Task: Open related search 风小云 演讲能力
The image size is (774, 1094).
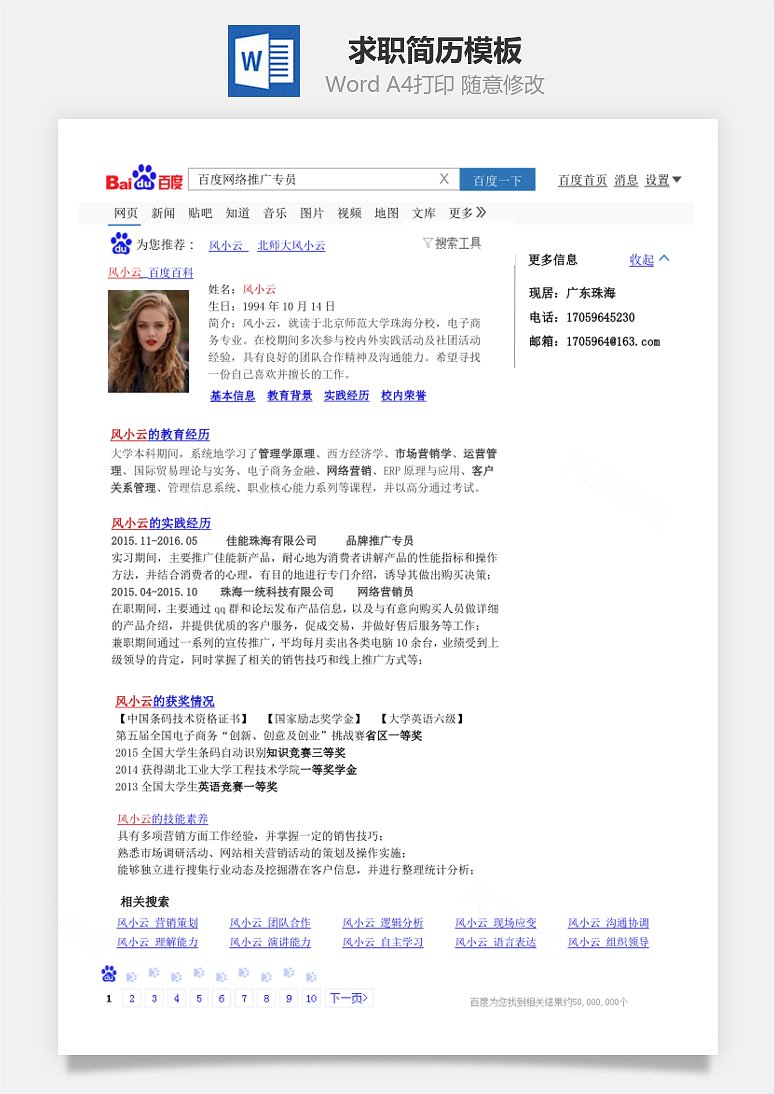Action: click(x=270, y=943)
